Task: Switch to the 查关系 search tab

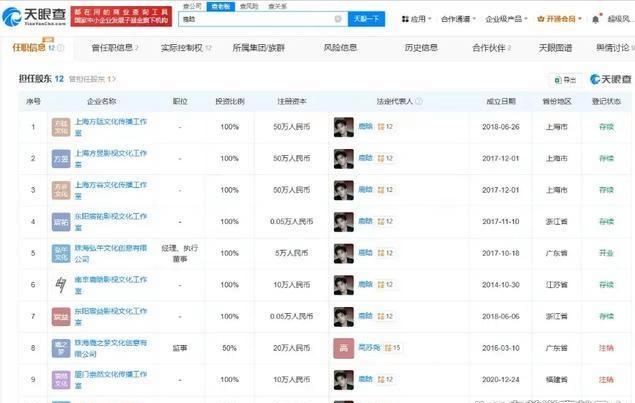Action: [x=277, y=6]
